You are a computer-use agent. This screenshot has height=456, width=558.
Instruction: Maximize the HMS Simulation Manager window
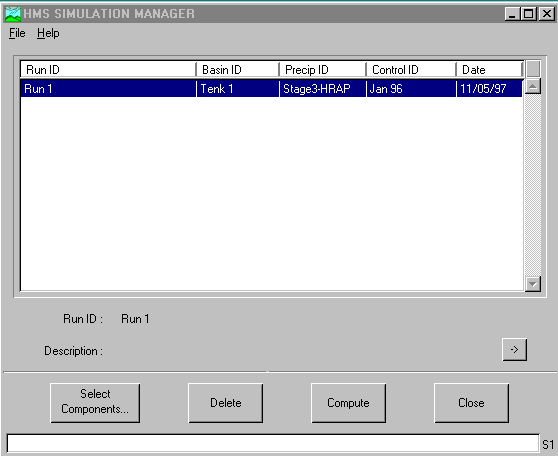point(529,14)
